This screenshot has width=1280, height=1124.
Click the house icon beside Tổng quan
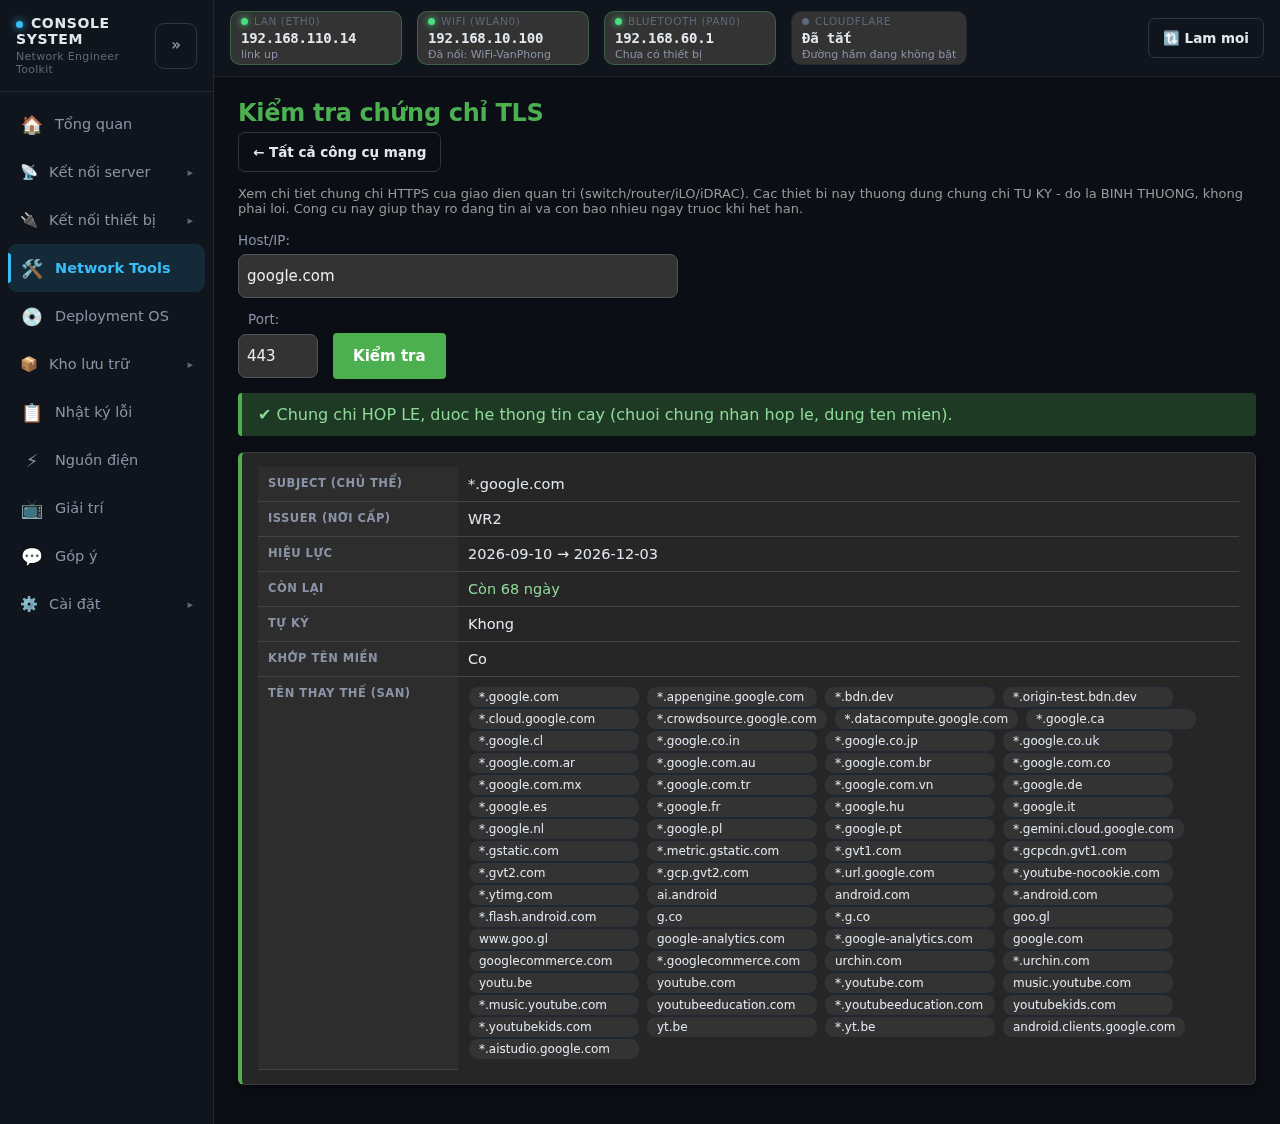(x=32, y=124)
